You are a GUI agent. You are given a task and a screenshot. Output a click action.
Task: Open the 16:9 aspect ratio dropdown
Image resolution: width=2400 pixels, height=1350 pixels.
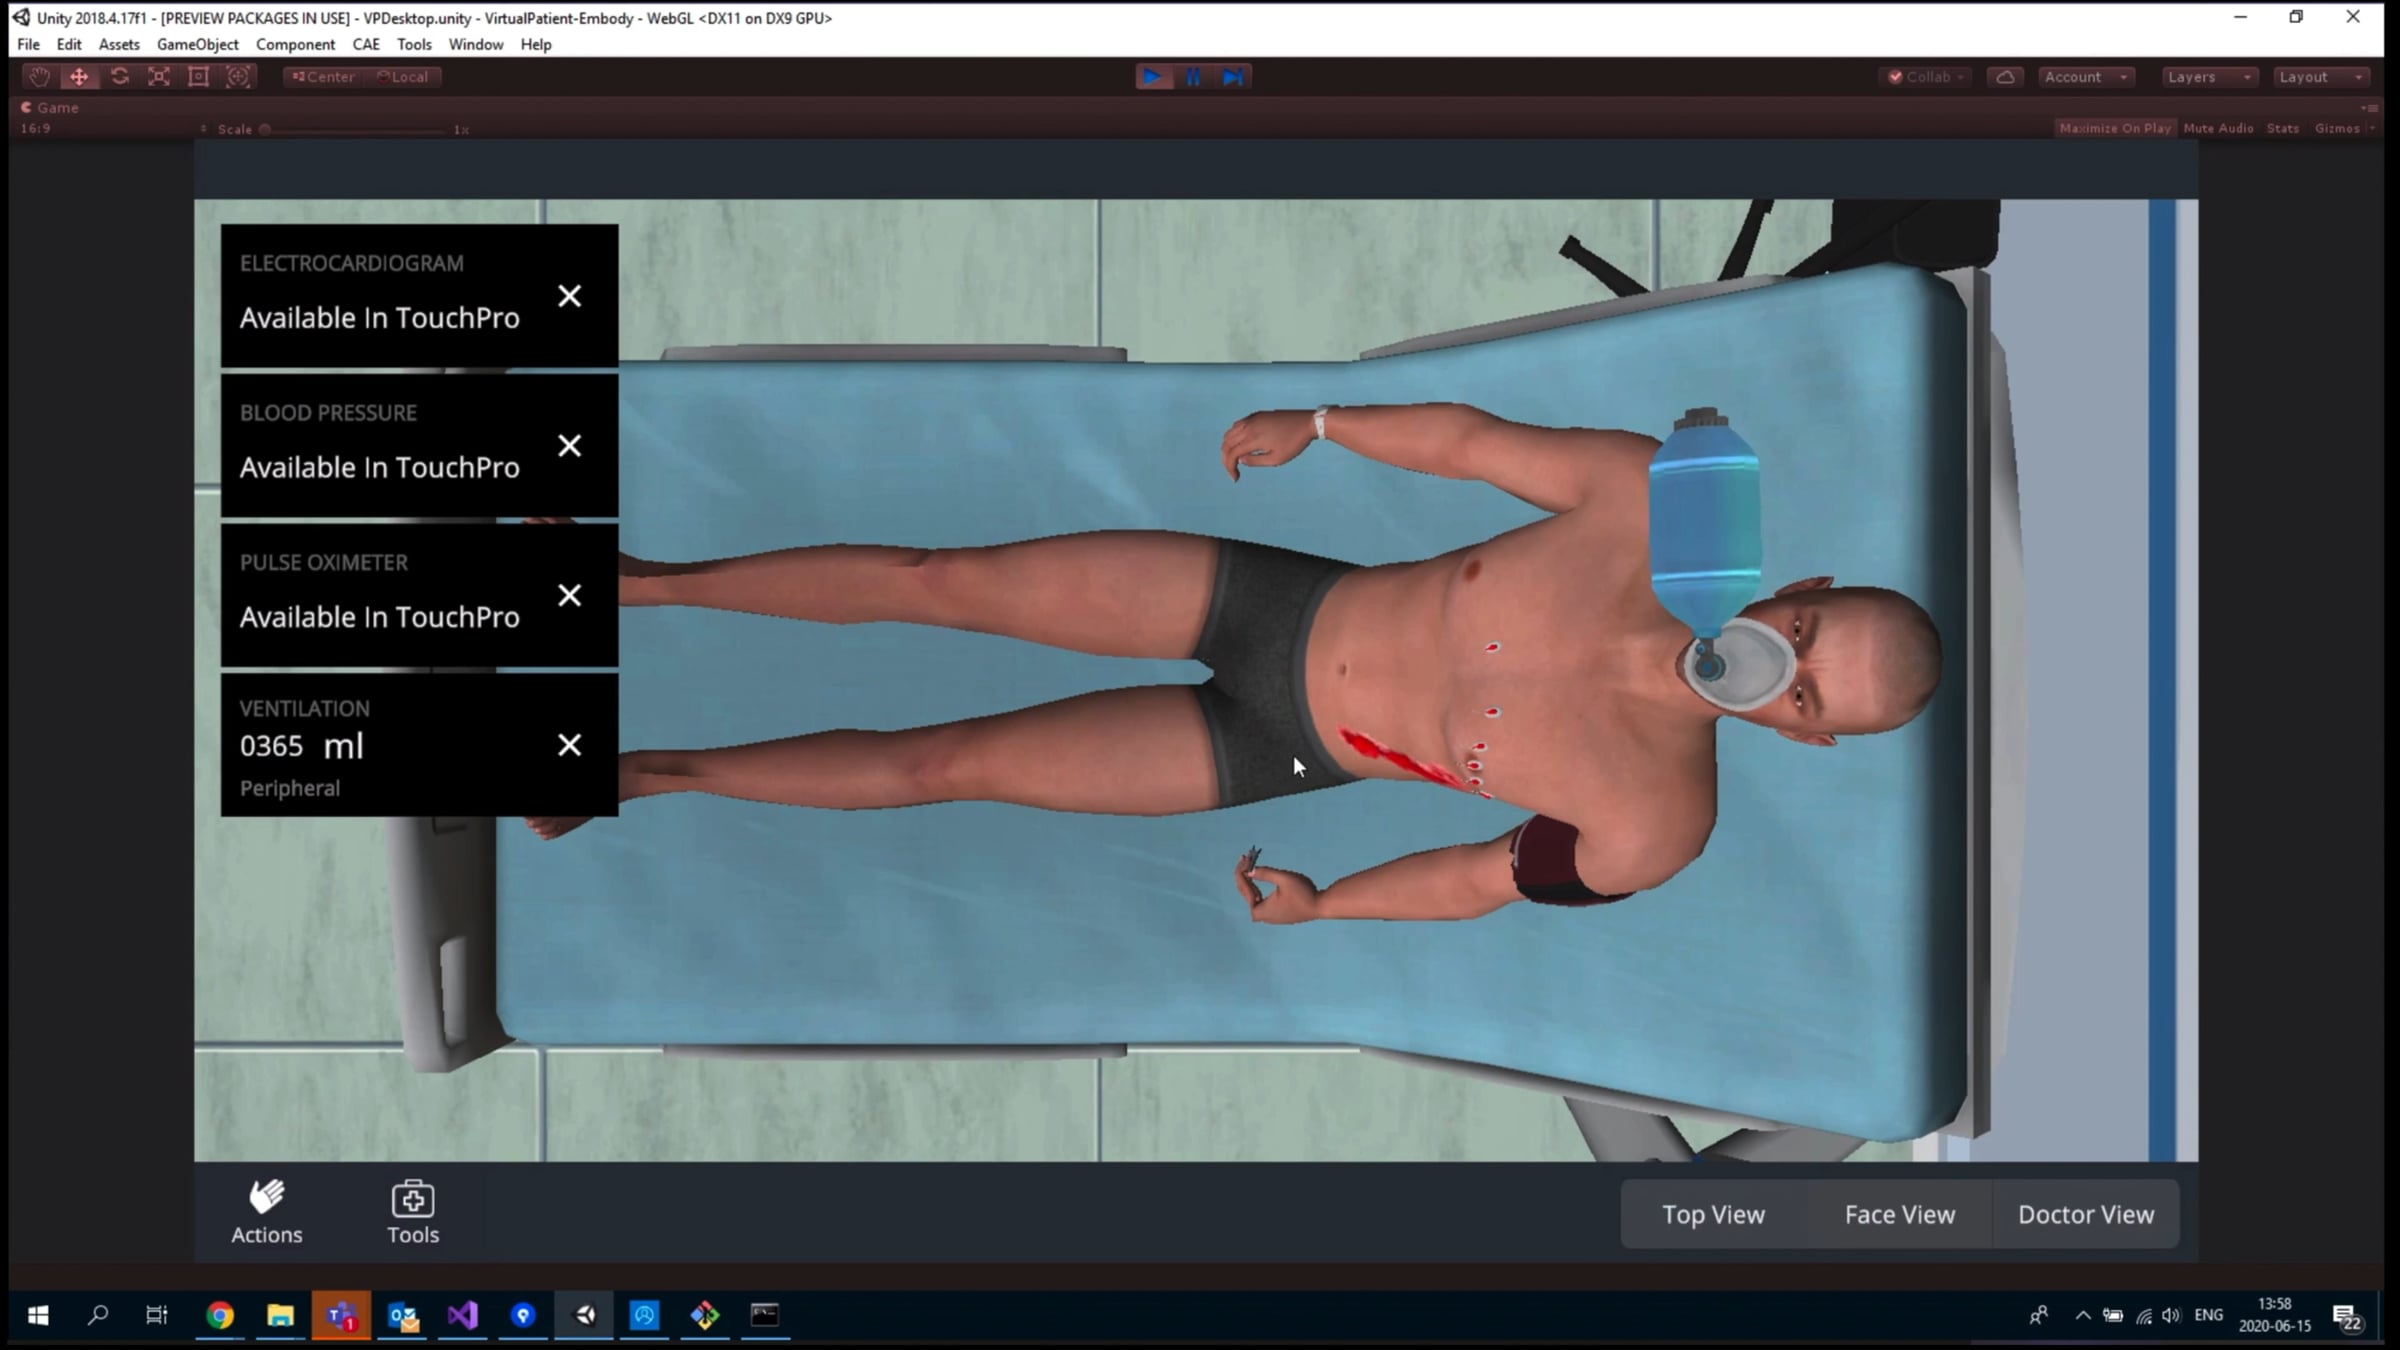(x=112, y=129)
